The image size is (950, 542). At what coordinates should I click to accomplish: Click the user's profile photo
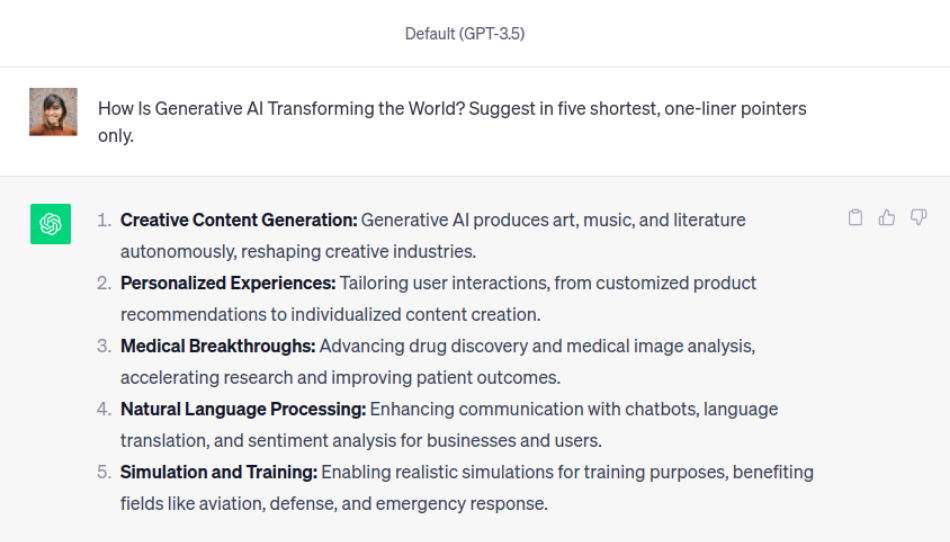[x=53, y=112]
